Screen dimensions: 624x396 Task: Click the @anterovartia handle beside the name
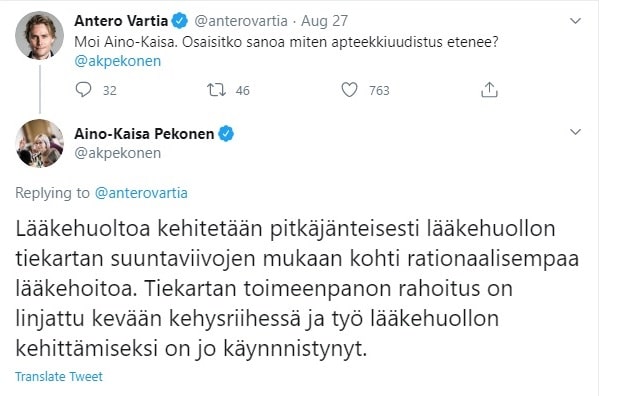(x=241, y=21)
